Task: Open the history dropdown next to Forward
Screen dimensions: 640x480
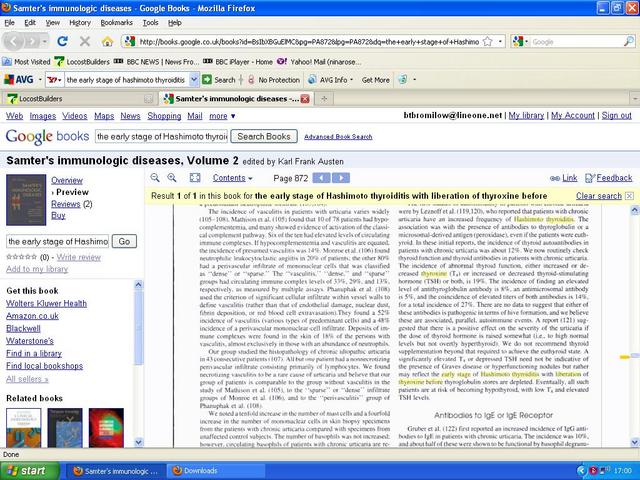Action: click(44, 41)
